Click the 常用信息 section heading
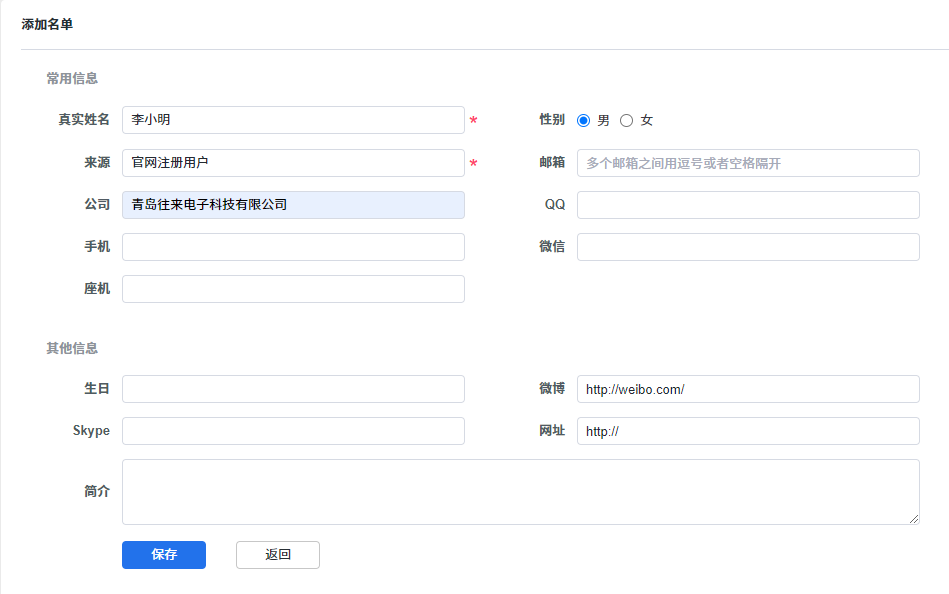The image size is (949, 594). point(72,78)
